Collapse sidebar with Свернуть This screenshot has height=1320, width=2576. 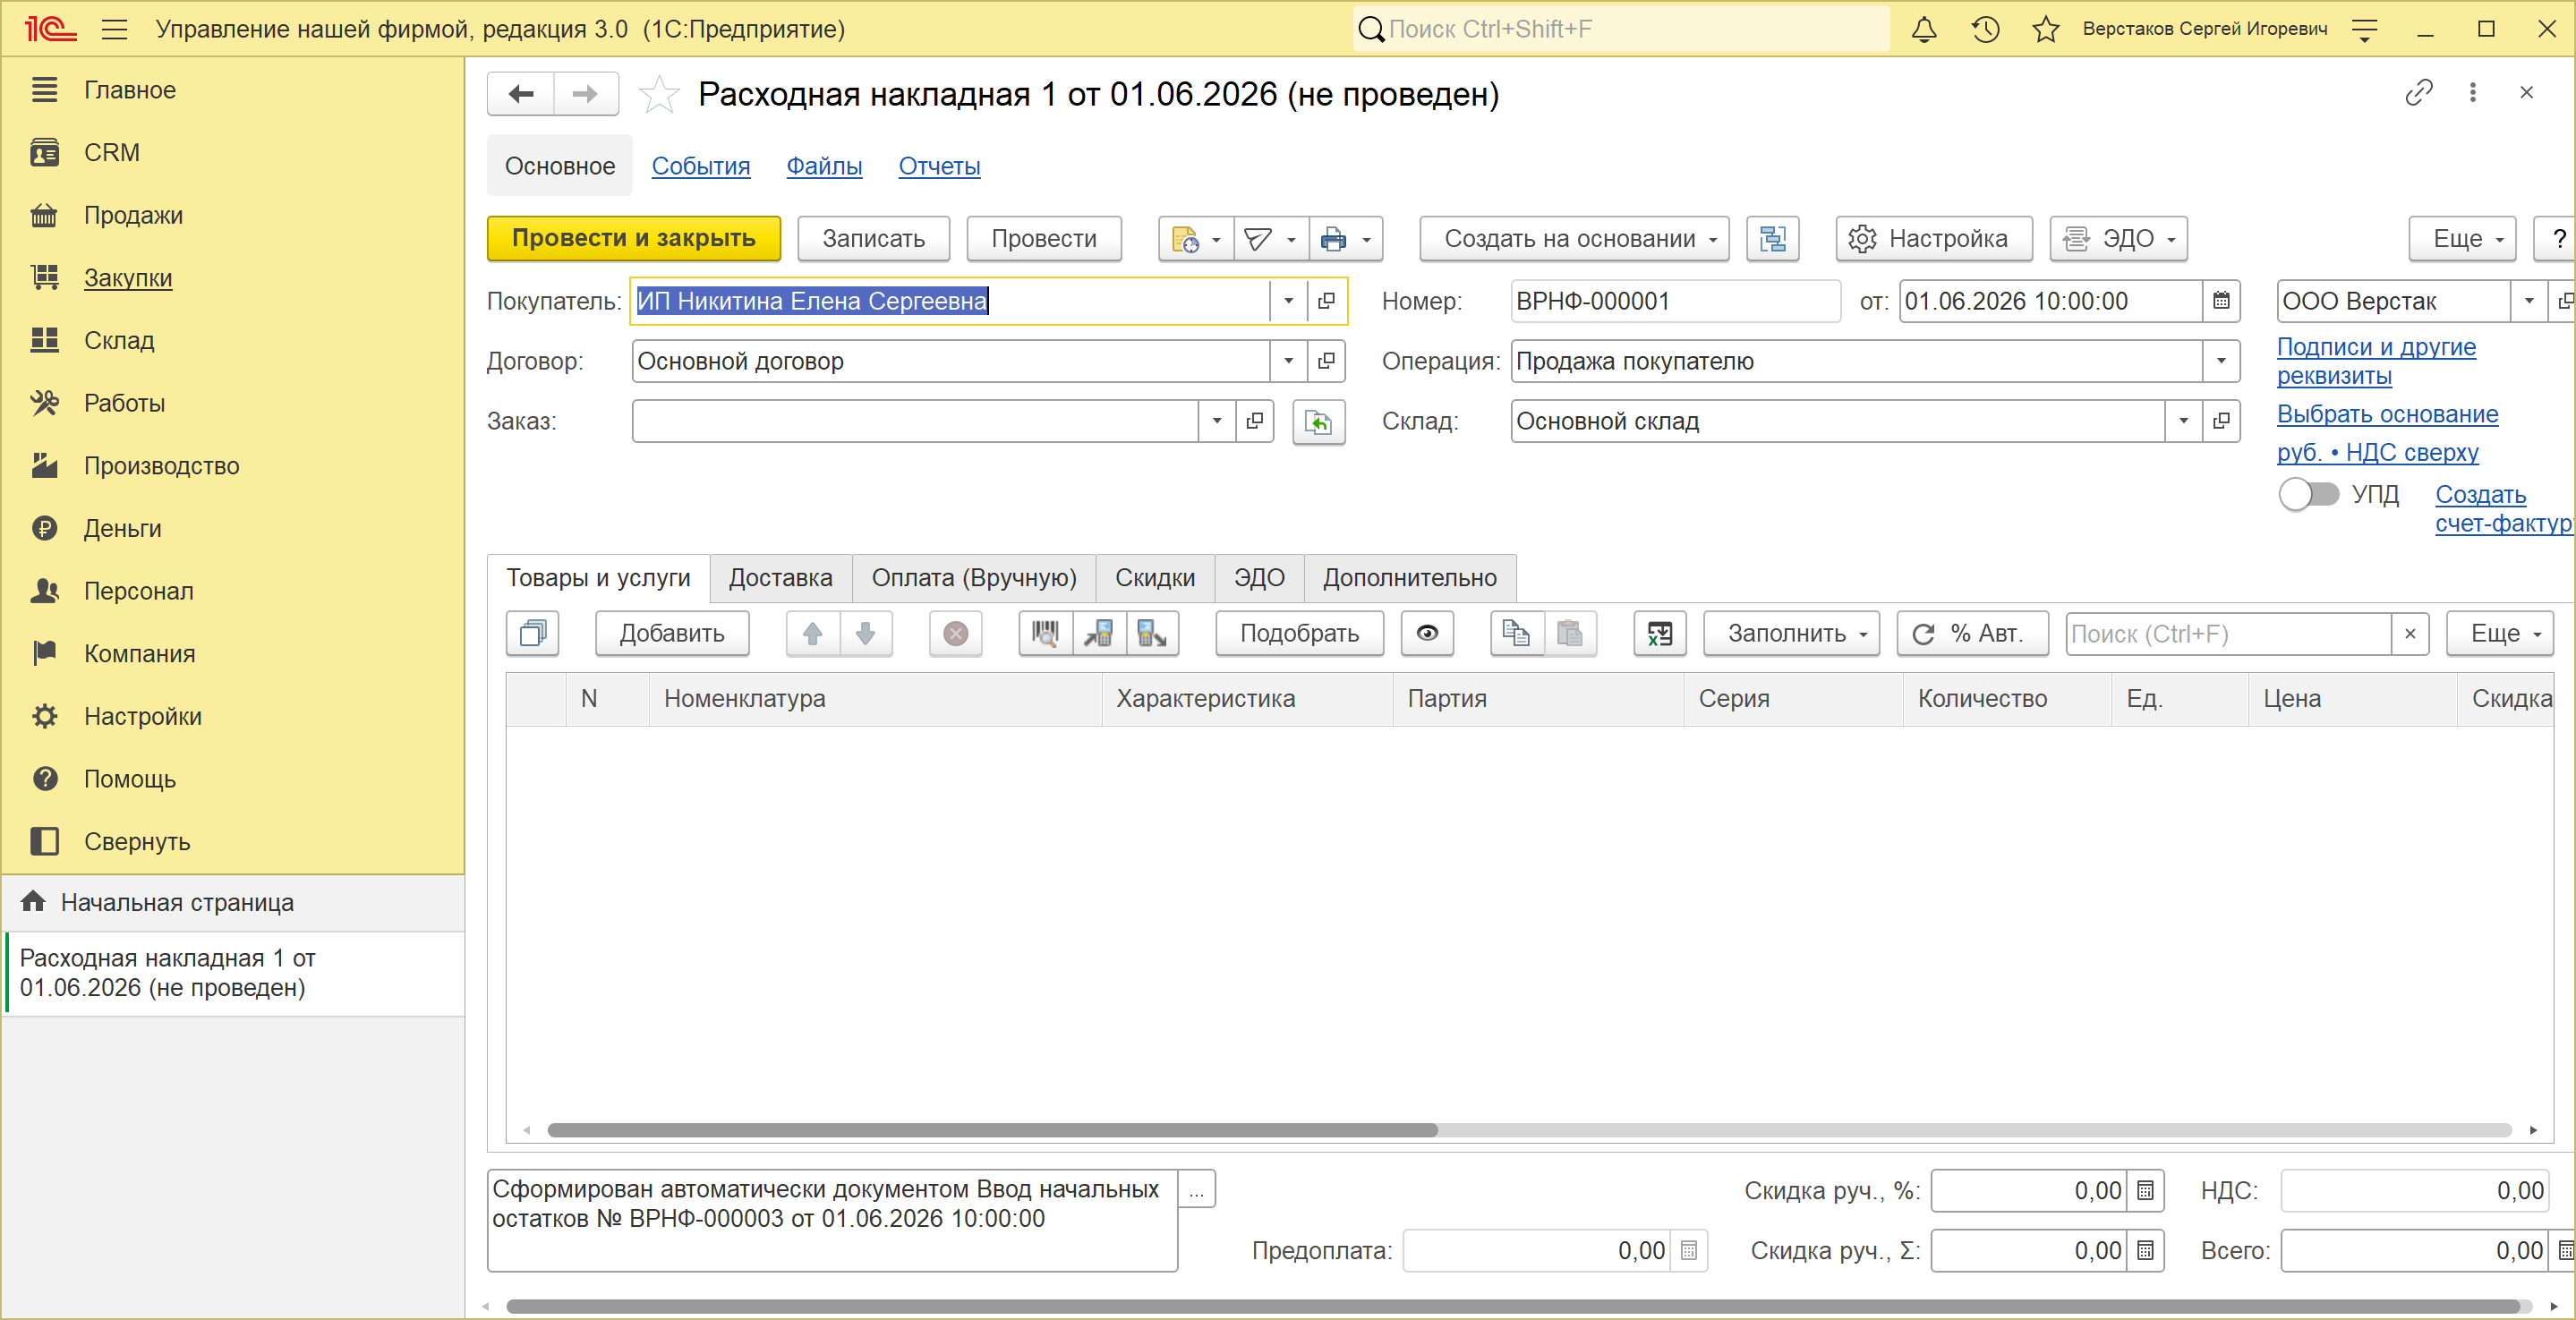coord(137,841)
